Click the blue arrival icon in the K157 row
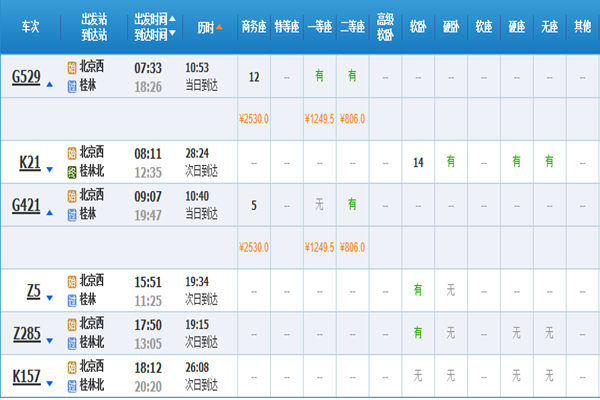The image size is (600, 400). coord(72,384)
